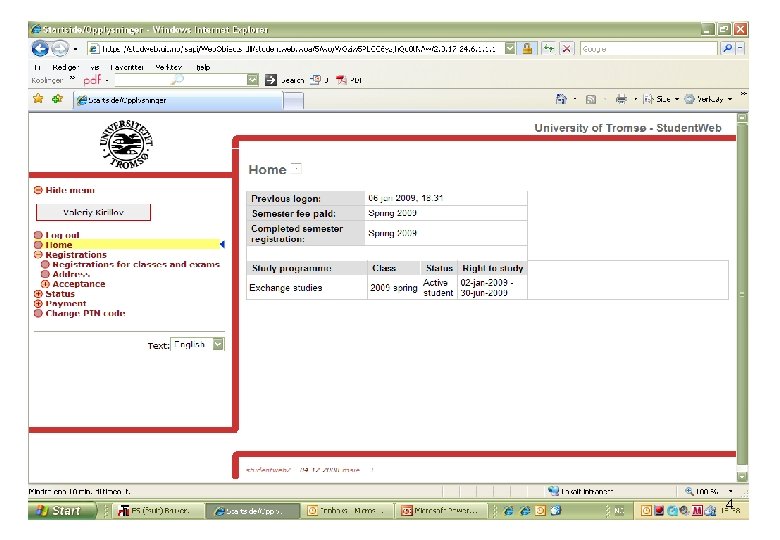Click the security lock icon in address bar
The image size is (780, 540).
(x=527, y=48)
